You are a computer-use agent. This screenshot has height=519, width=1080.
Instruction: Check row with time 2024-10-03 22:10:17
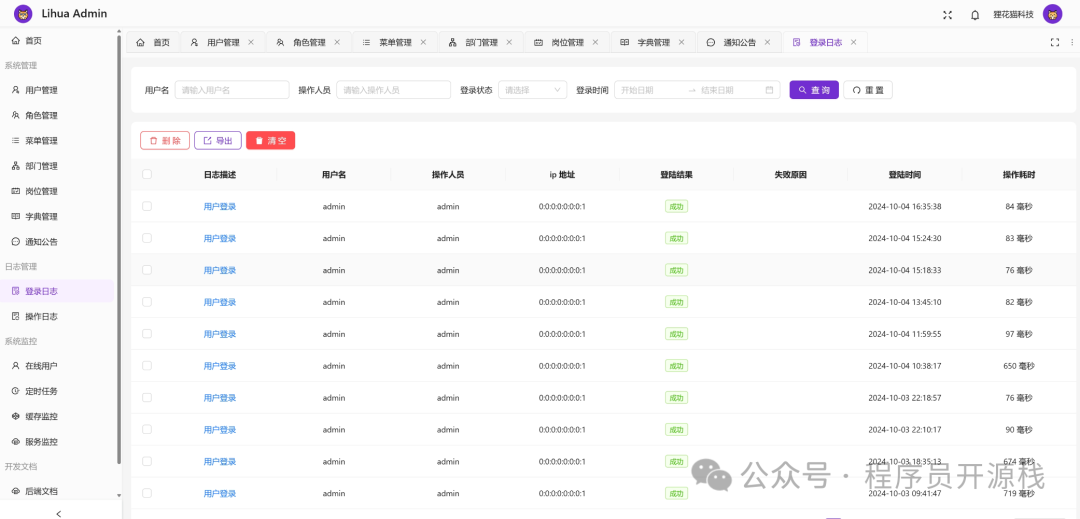[x=147, y=430]
